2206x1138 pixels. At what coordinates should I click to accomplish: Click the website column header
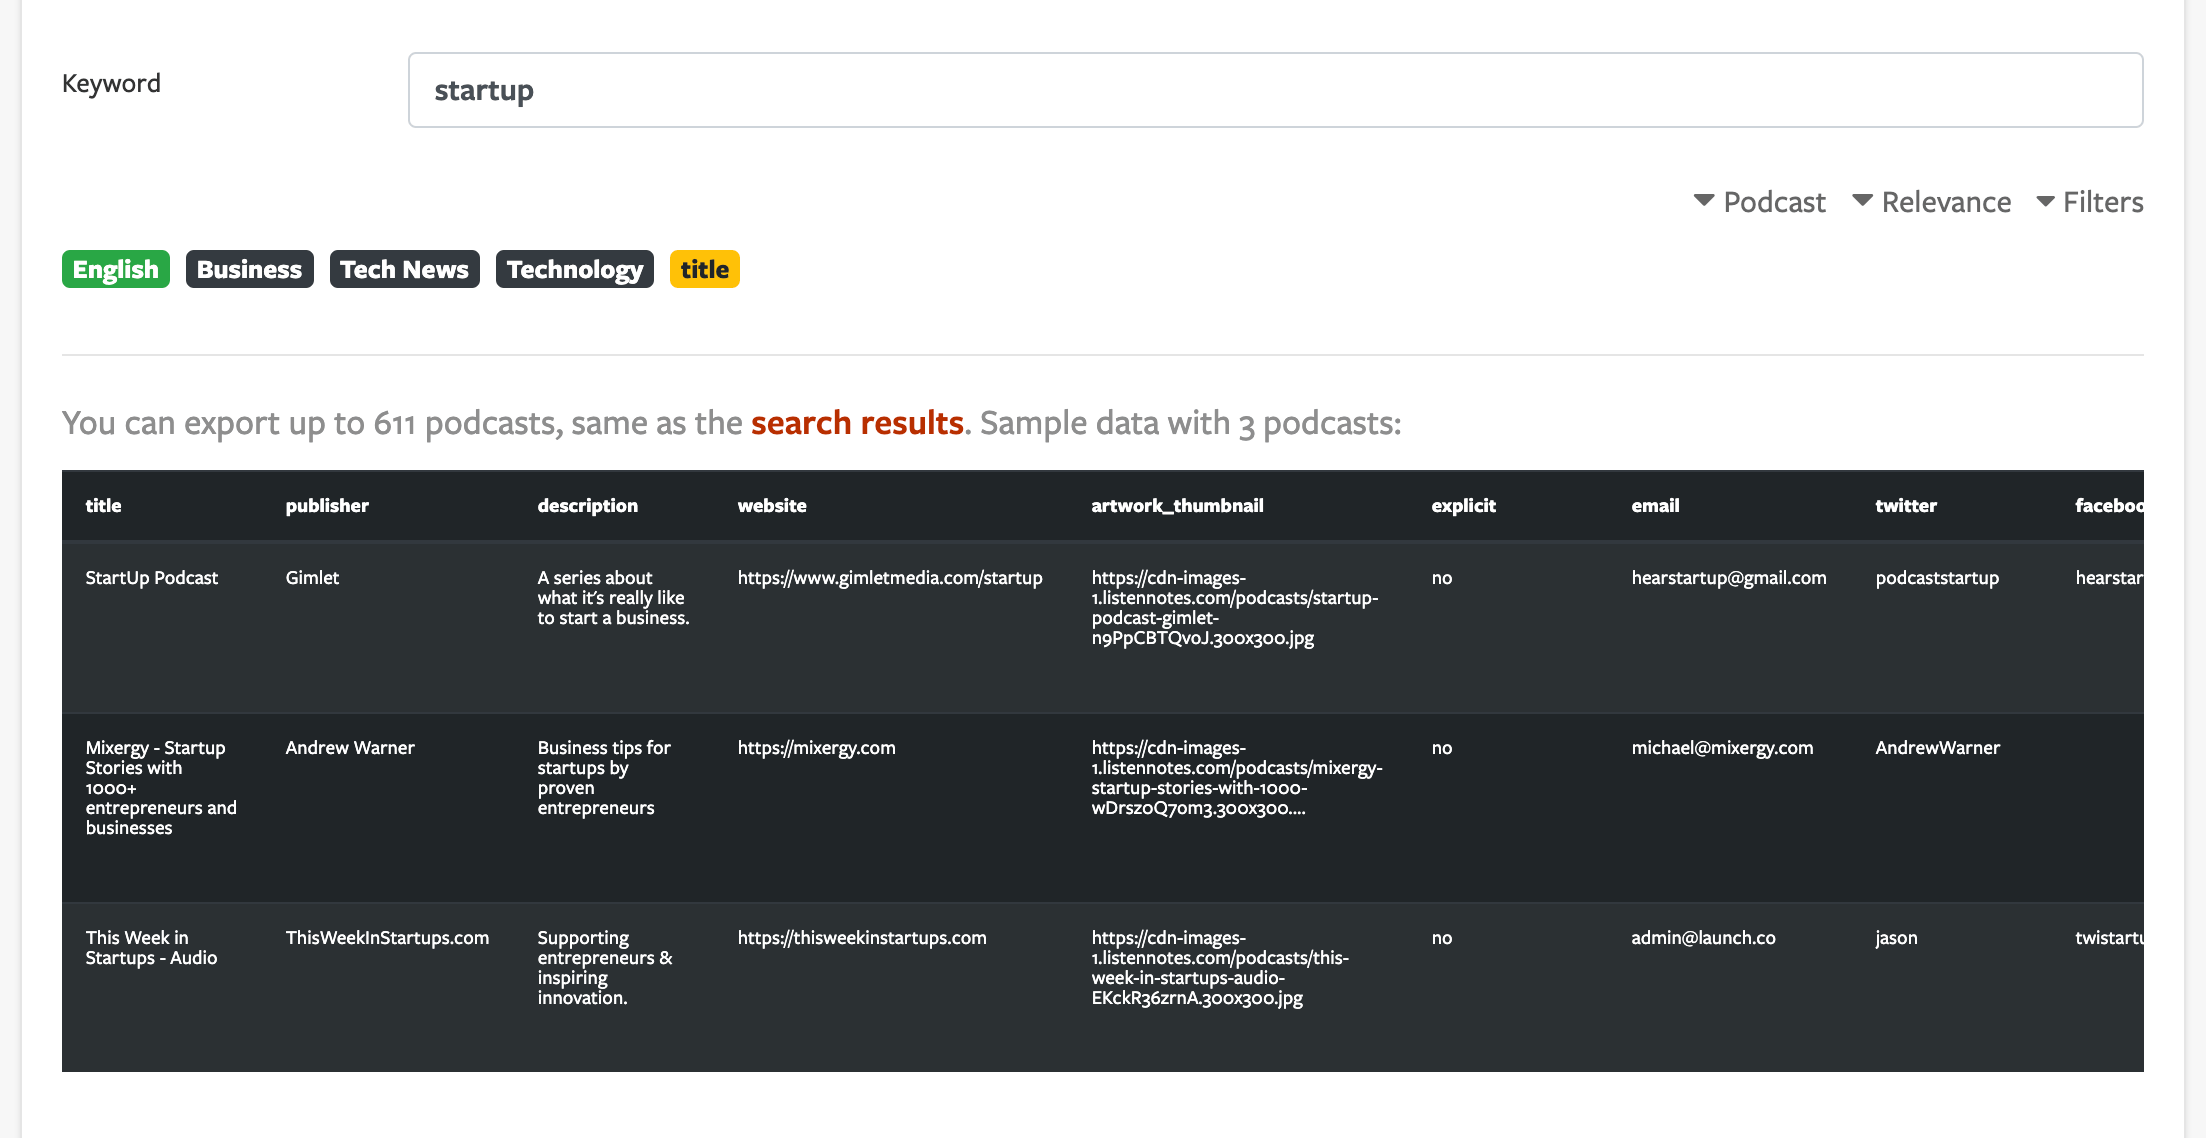pos(772,505)
